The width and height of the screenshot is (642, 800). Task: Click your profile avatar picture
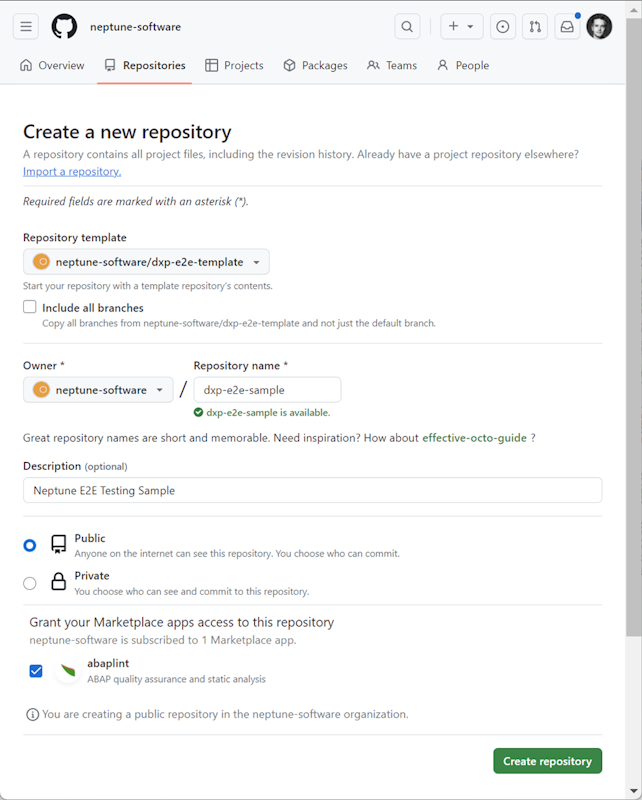598,26
